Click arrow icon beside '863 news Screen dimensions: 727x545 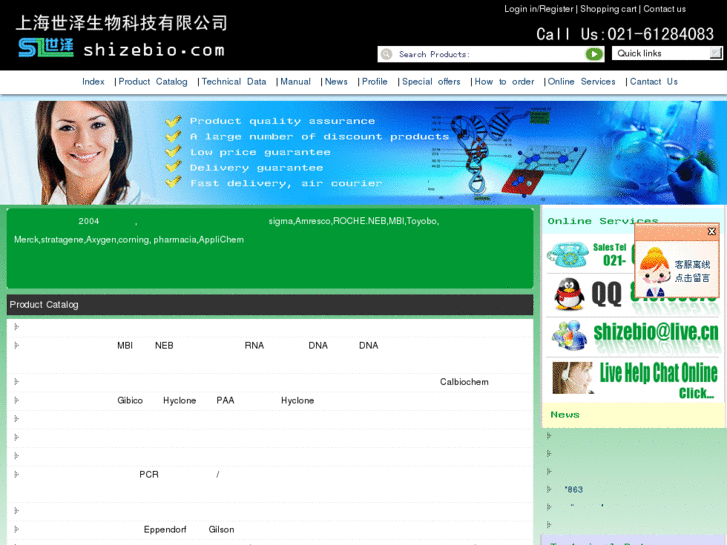[x=549, y=489]
